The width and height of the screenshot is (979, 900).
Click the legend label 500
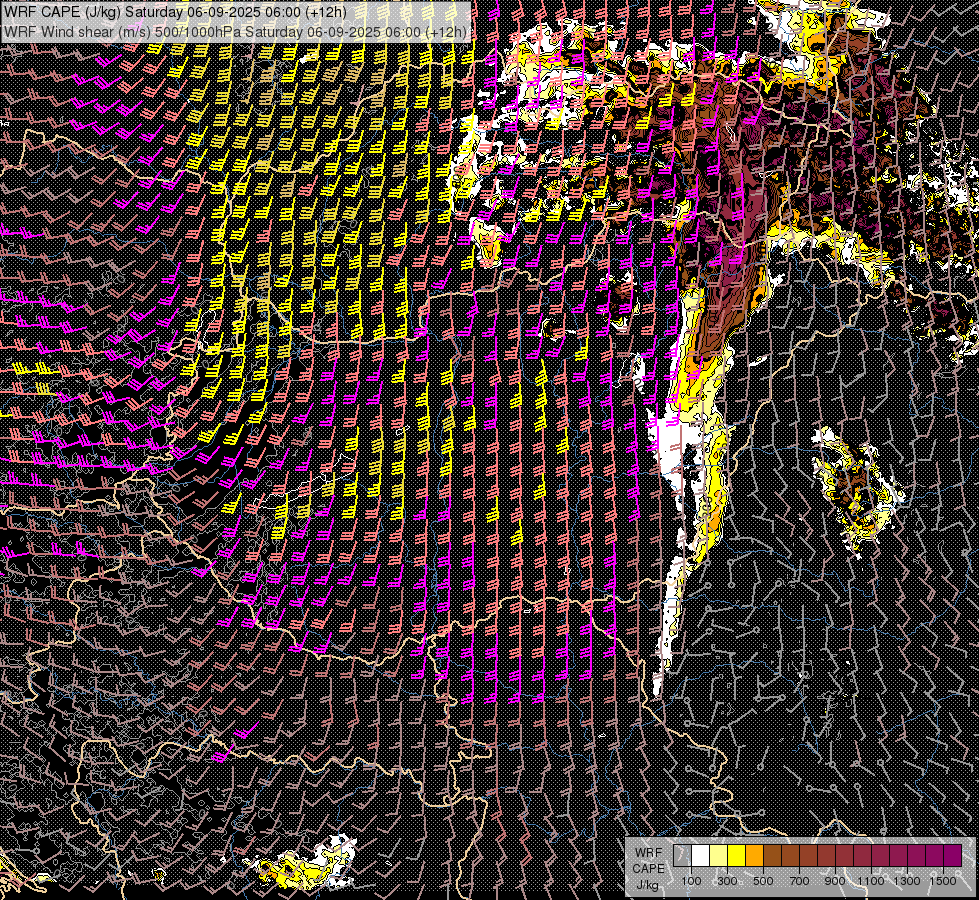pyautogui.click(x=763, y=881)
